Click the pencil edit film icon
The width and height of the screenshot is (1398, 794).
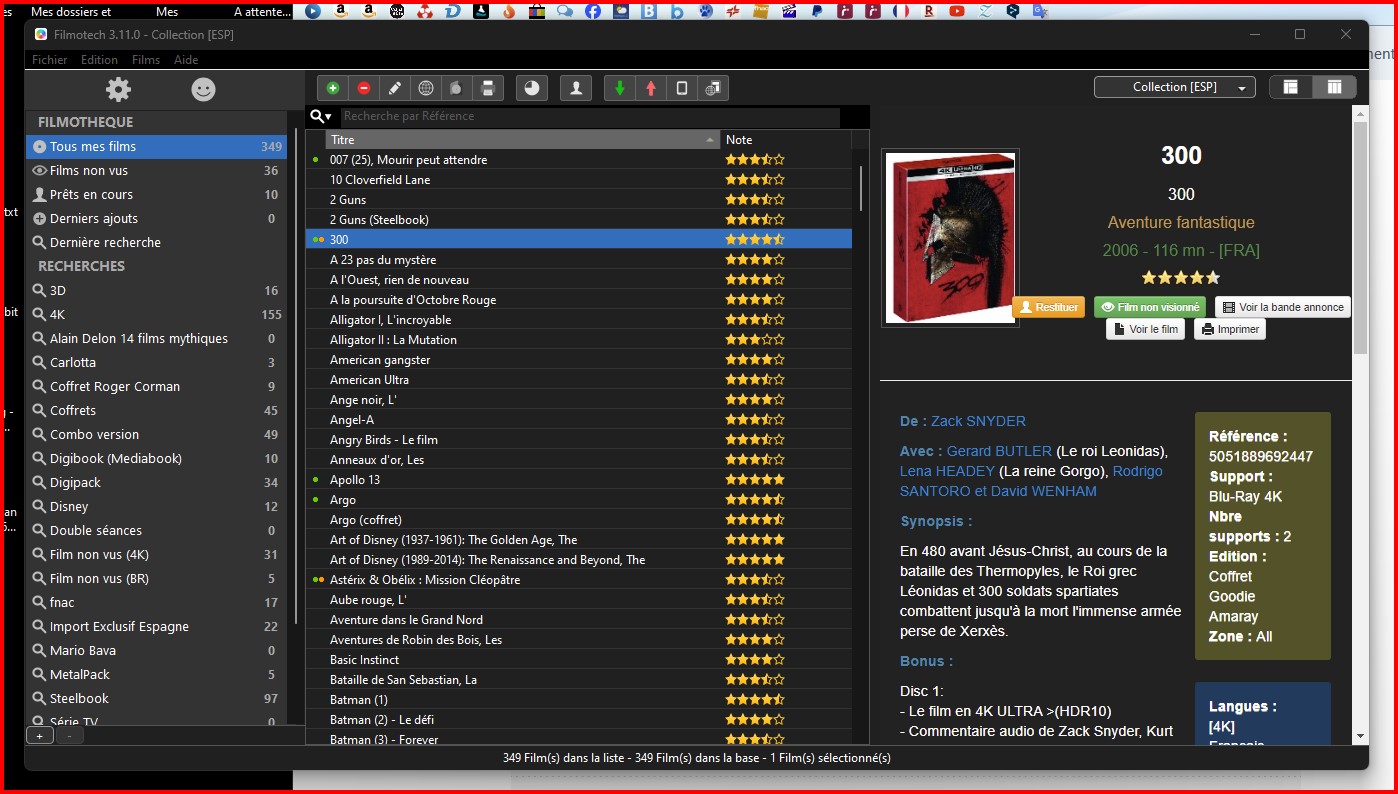coord(395,88)
